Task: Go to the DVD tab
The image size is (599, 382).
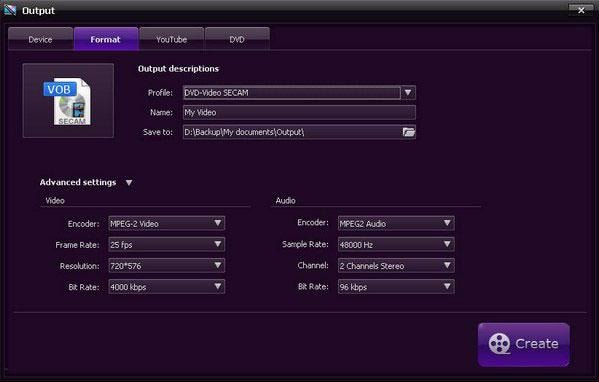Action: pyautogui.click(x=237, y=39)
